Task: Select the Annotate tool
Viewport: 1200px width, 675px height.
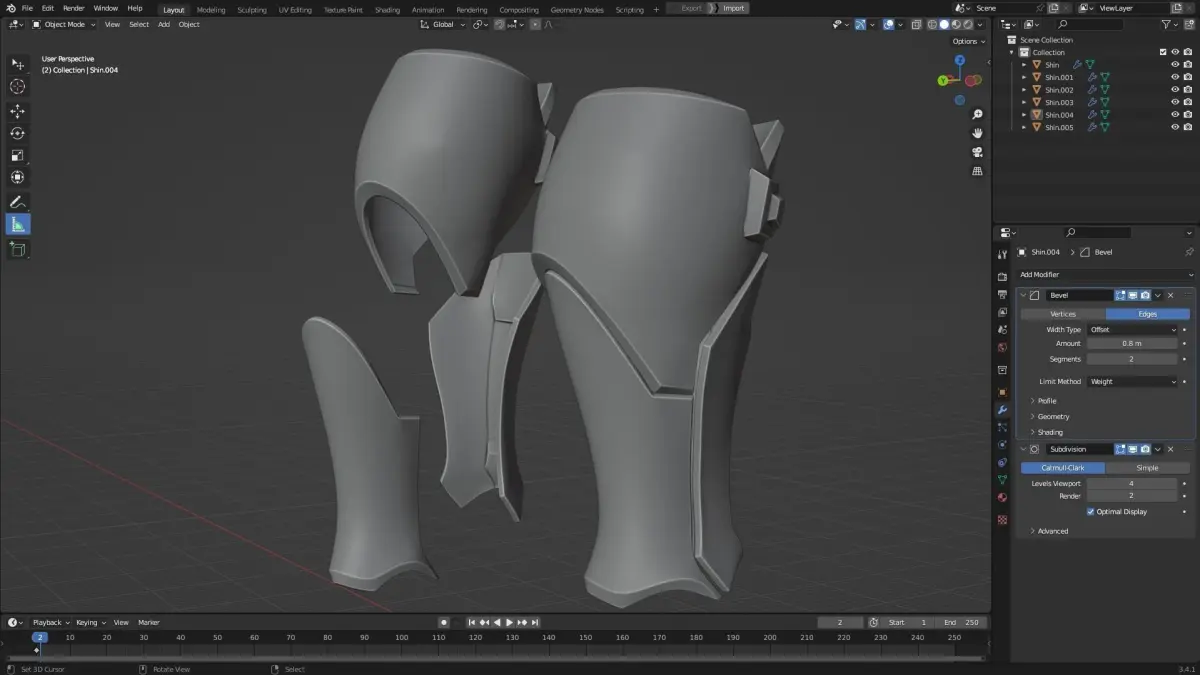Action: [18, 202]
